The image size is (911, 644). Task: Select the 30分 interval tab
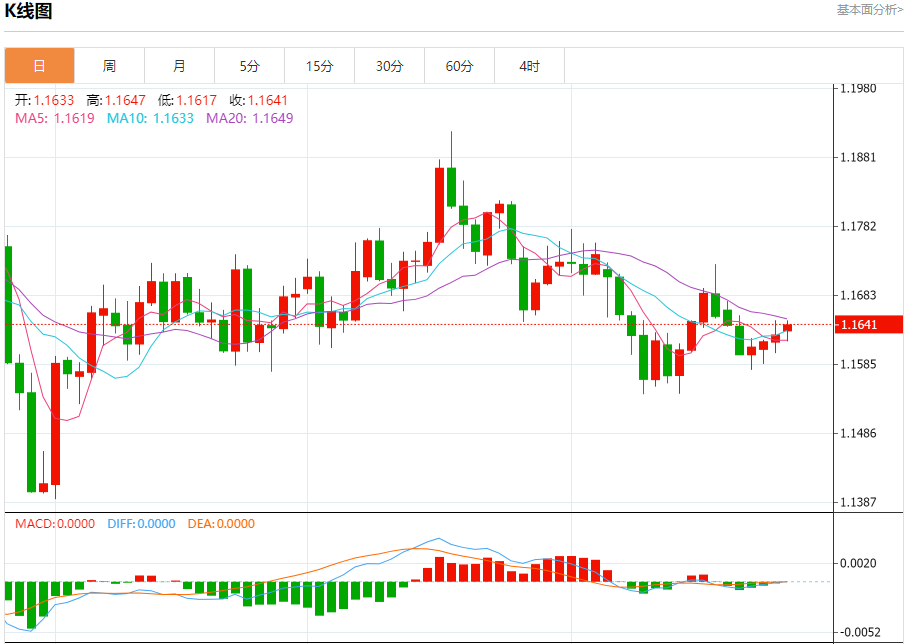[389, 66]
